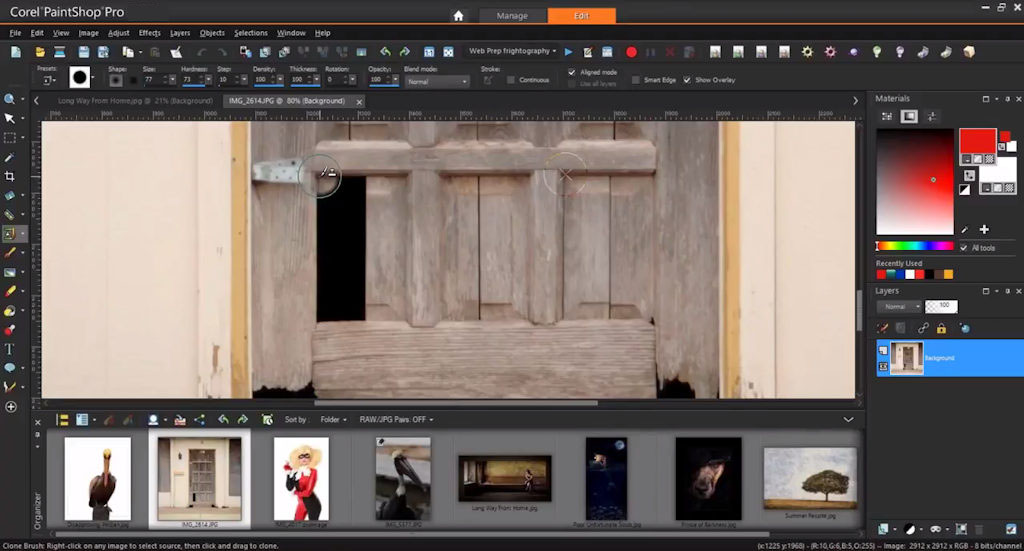Click the Lock transparency icon in Layers
This screenshot has height=551, width=1024.
[x=941, y=328]
